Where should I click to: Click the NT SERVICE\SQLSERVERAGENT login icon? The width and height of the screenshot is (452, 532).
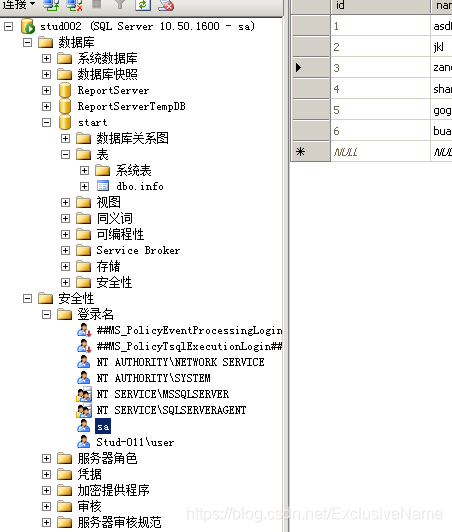tap(84, 410)
